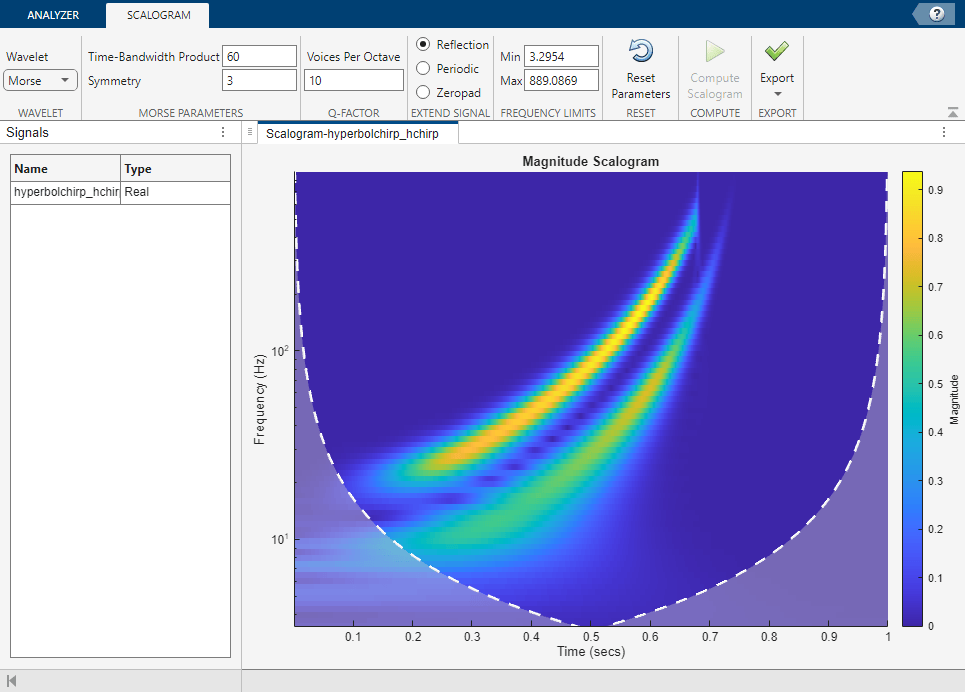Click the Reset Parameters icon
The width and height of the screenshot is (965, 692).
tap(641, 51)
